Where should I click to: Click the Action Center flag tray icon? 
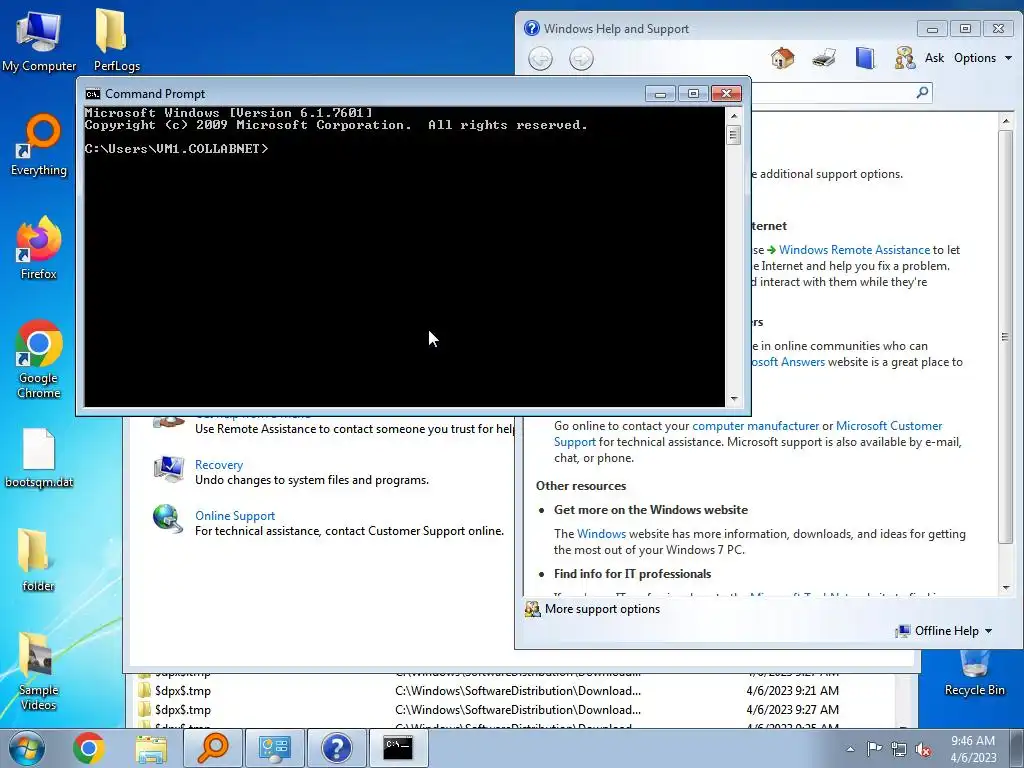874,749
